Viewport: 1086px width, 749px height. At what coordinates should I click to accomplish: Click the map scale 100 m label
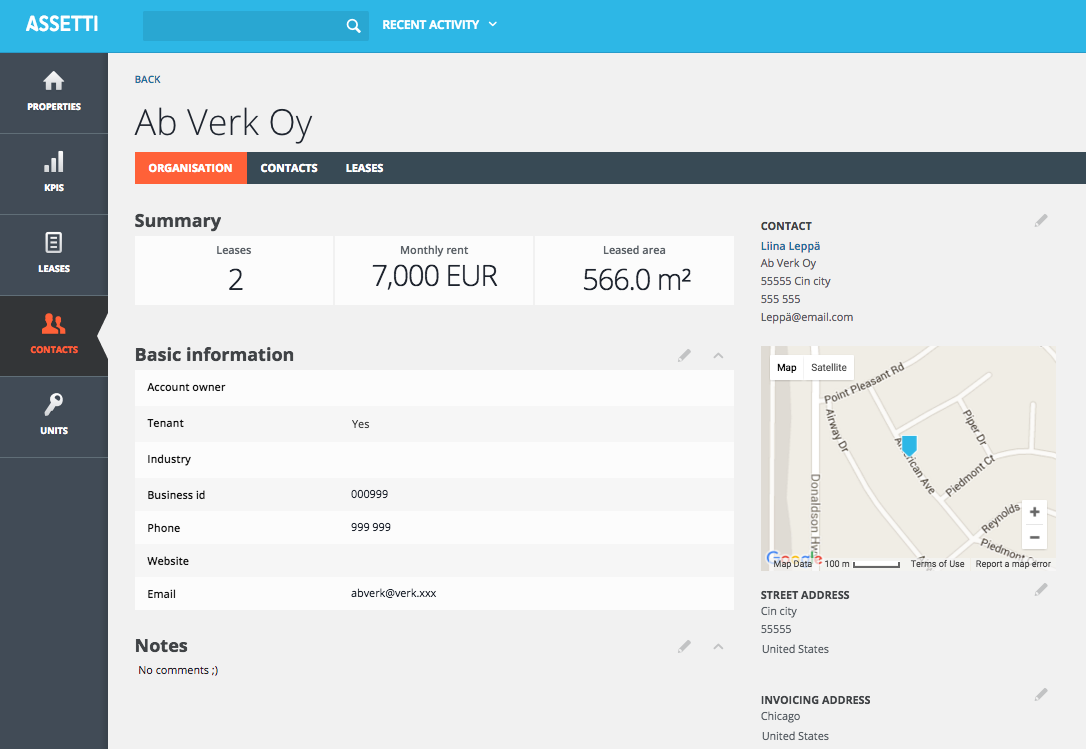tap(837, 564)
